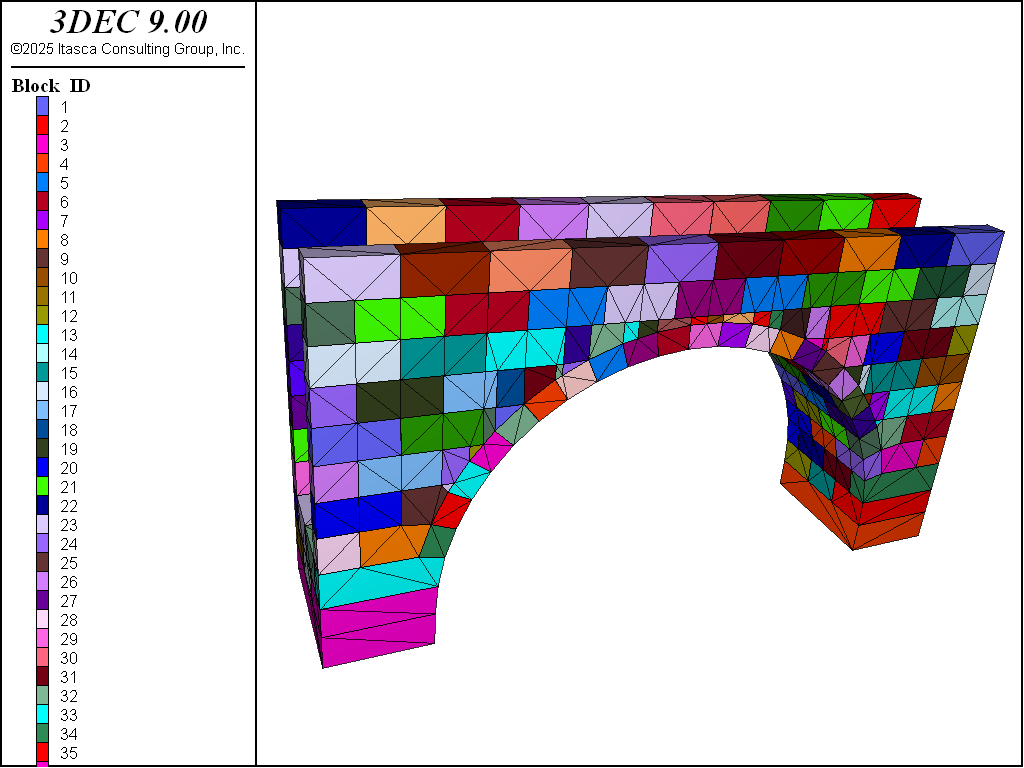Click the bright blue swatch for ID 20

[x=42, y=468]
